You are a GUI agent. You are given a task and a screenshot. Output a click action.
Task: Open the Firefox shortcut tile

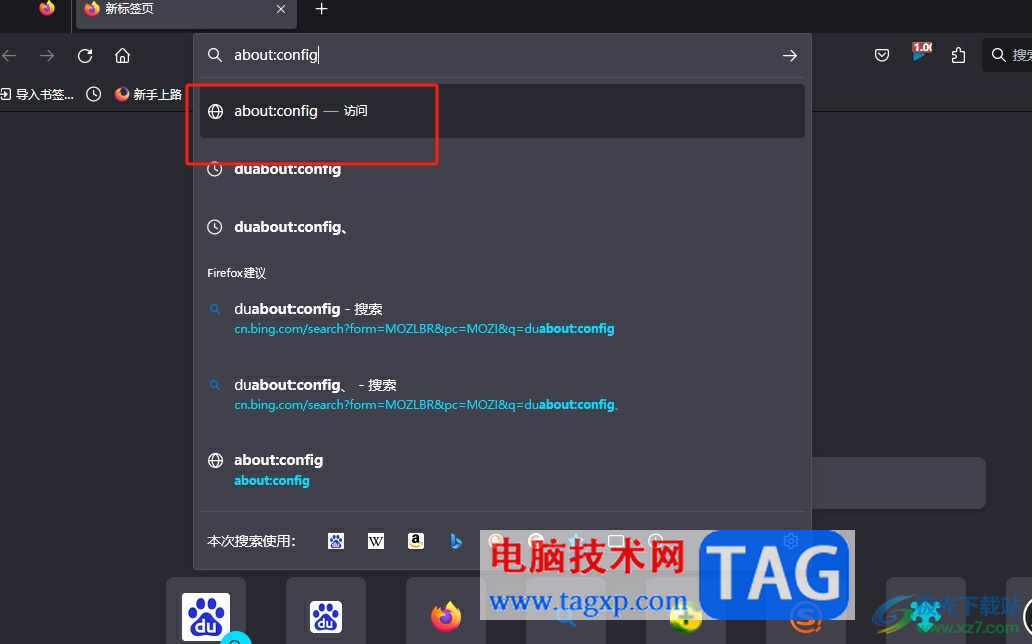(446, 617)
